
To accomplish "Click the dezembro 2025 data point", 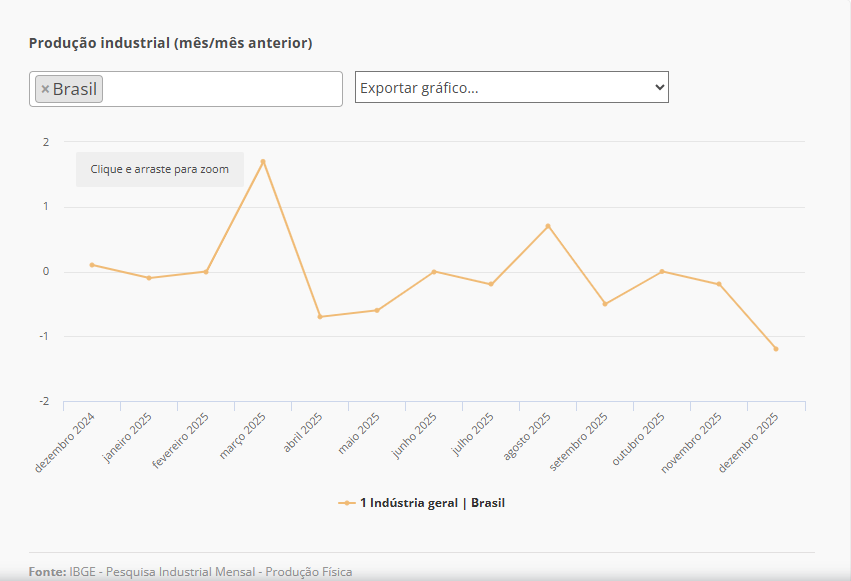I will [775, 349].
